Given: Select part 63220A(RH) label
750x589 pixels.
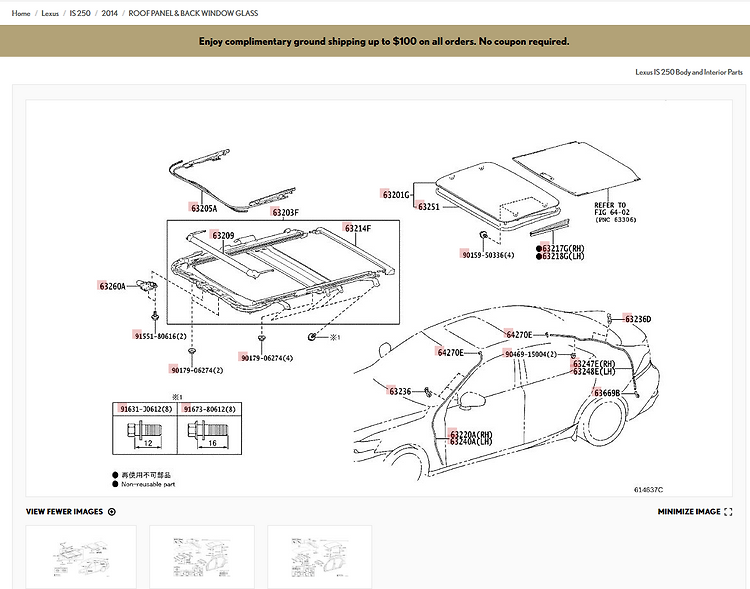Looking at the screenshot, I should (471, 434).
